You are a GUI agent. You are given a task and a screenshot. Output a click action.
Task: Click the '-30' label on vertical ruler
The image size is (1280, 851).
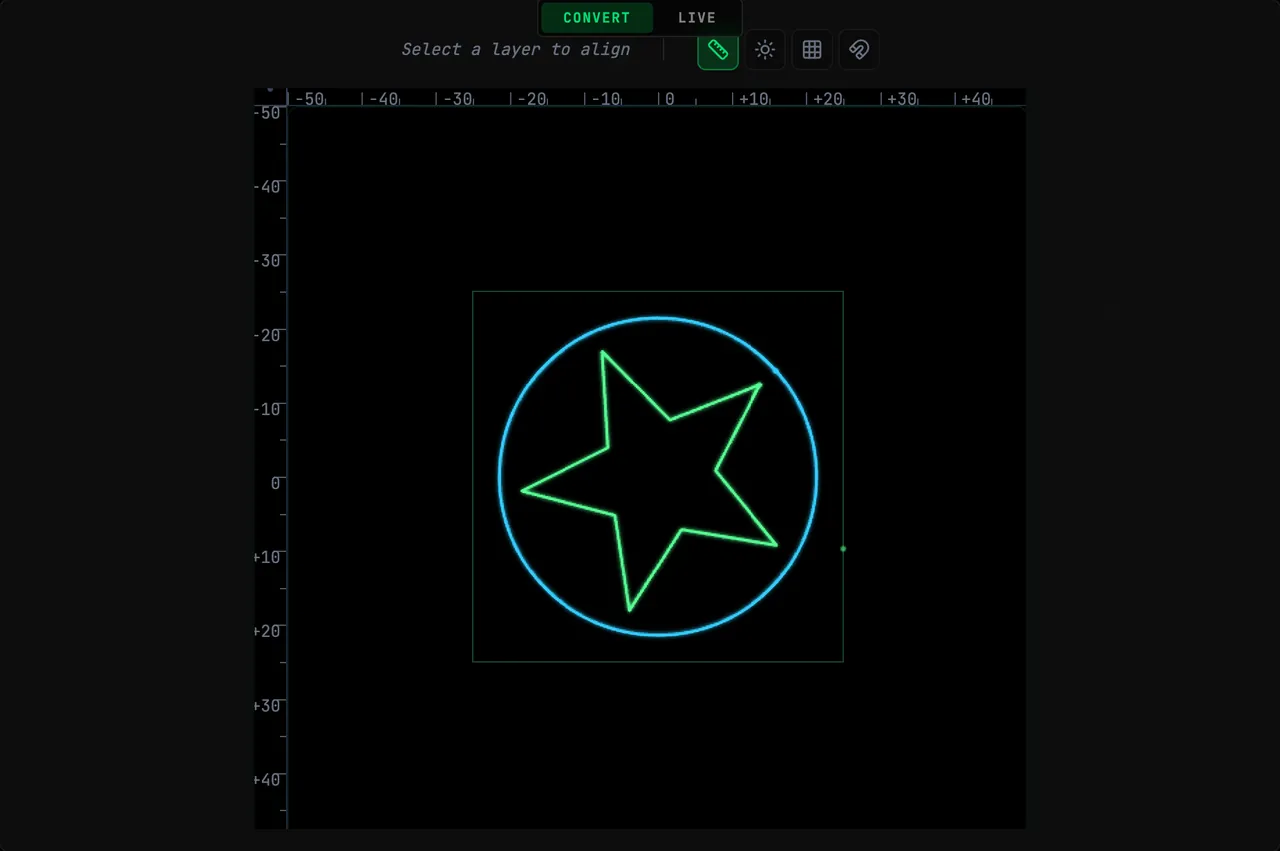coord(267,260)
